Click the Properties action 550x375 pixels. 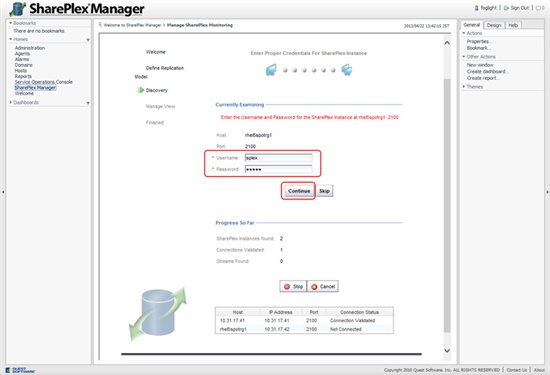click(x=479, y=41)
